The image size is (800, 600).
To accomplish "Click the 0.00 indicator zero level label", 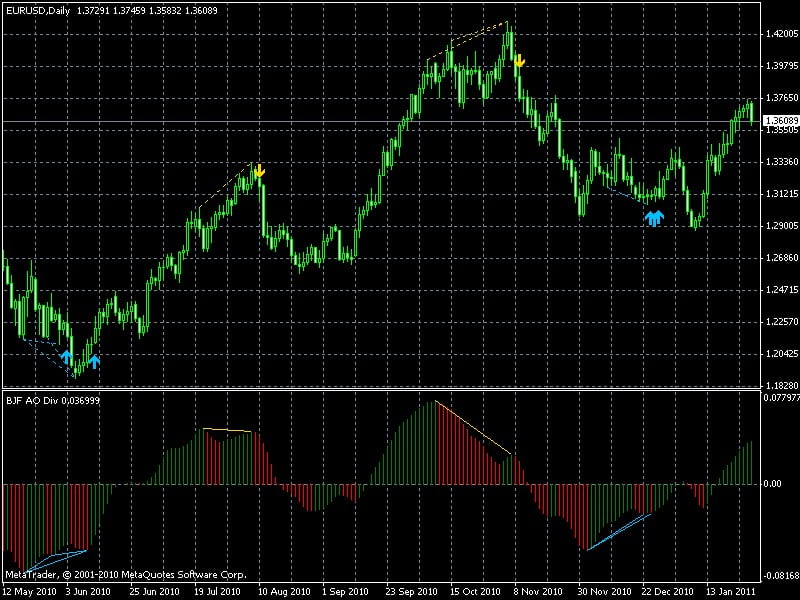I will point(771,484).
